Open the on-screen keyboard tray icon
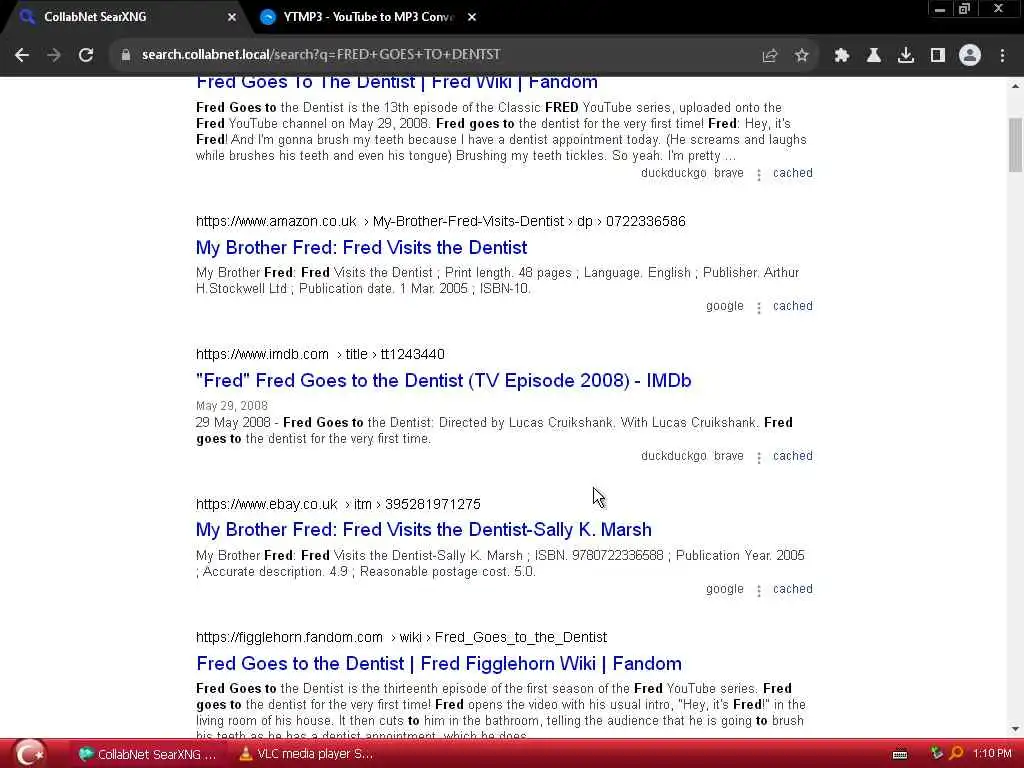This screenshot has height=768, width=1024. click(x=900, y=755)
